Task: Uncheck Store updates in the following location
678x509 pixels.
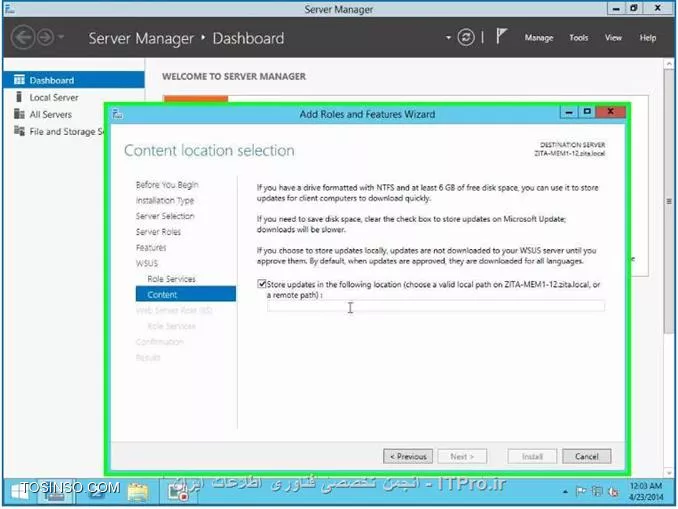Action: [261, 284]
